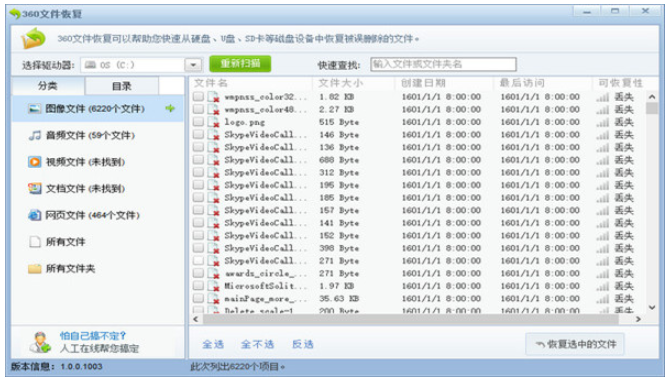Choose the video files play icon
Image resolution: width=668 pixels, height=379 pixels.
point(35,162)
